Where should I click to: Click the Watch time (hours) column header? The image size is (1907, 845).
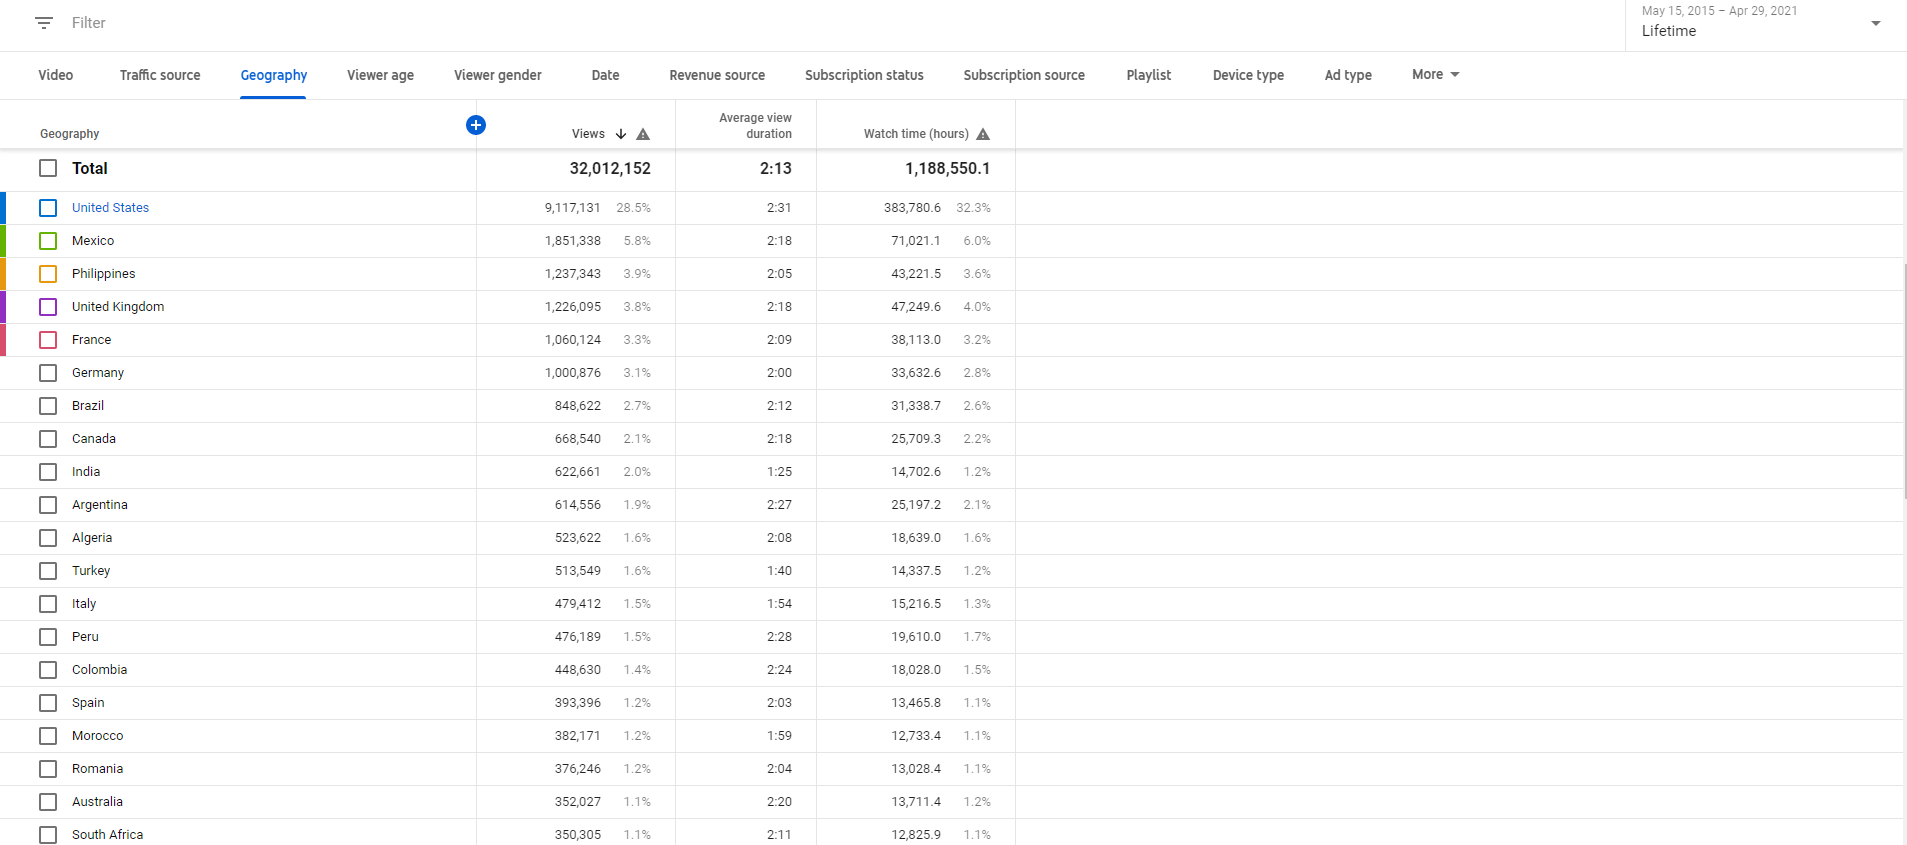916,134
